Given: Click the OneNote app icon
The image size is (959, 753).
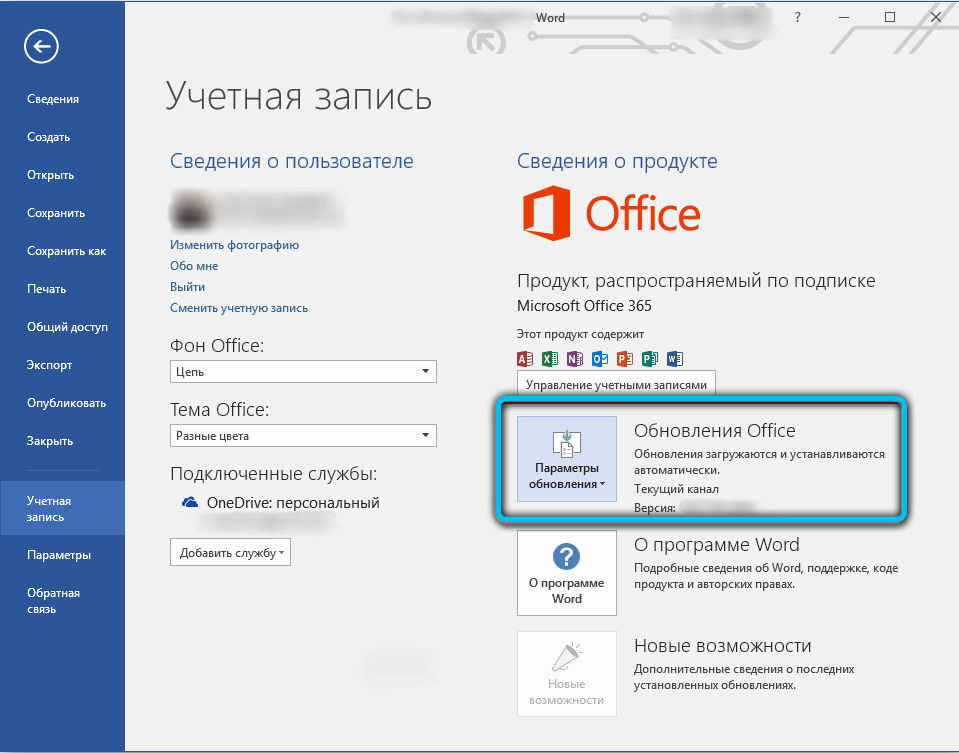Looking at the screenshot, I should [575, 359].
